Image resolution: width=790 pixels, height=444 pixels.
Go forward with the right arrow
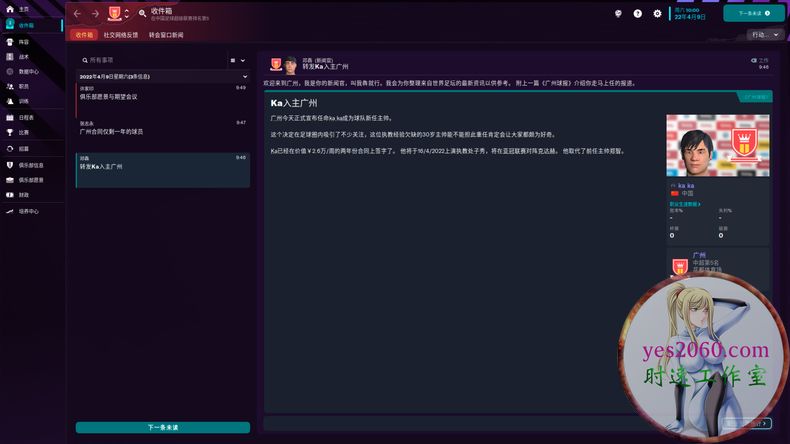point(95,14)
